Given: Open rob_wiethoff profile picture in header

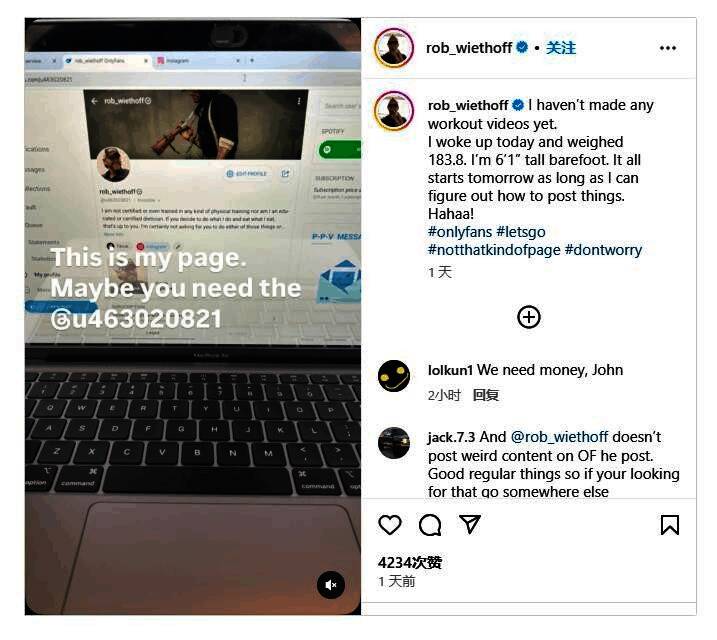Looking at the screenshot, I should [x=394, y=48].
